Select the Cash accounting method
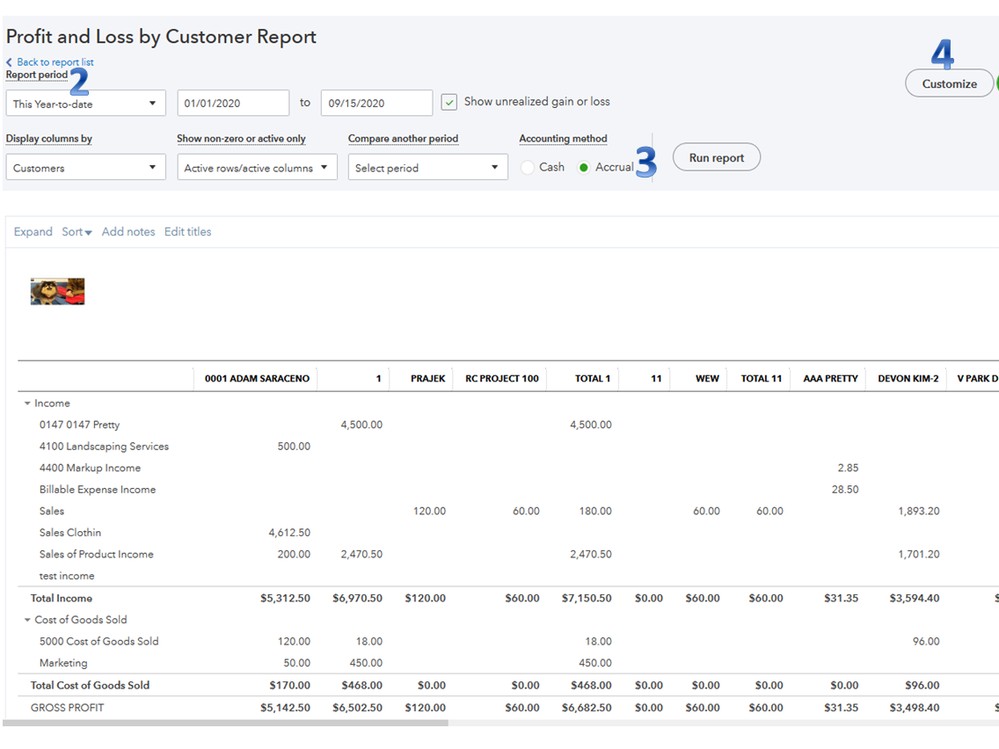This screenshot has width=999, height=749. (x=528, y=167)
